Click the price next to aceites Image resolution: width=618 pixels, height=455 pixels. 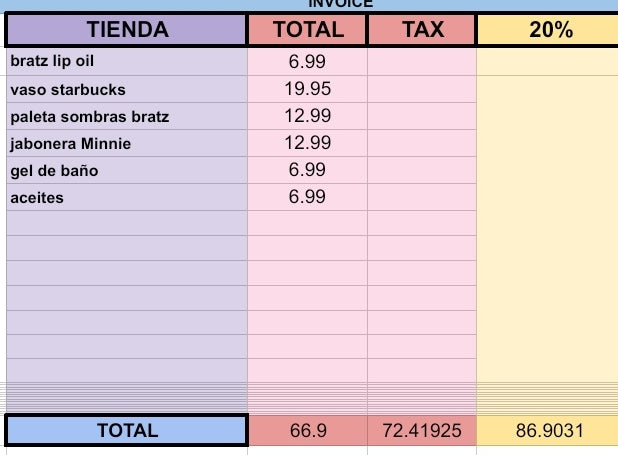click(x=307, y=198)
